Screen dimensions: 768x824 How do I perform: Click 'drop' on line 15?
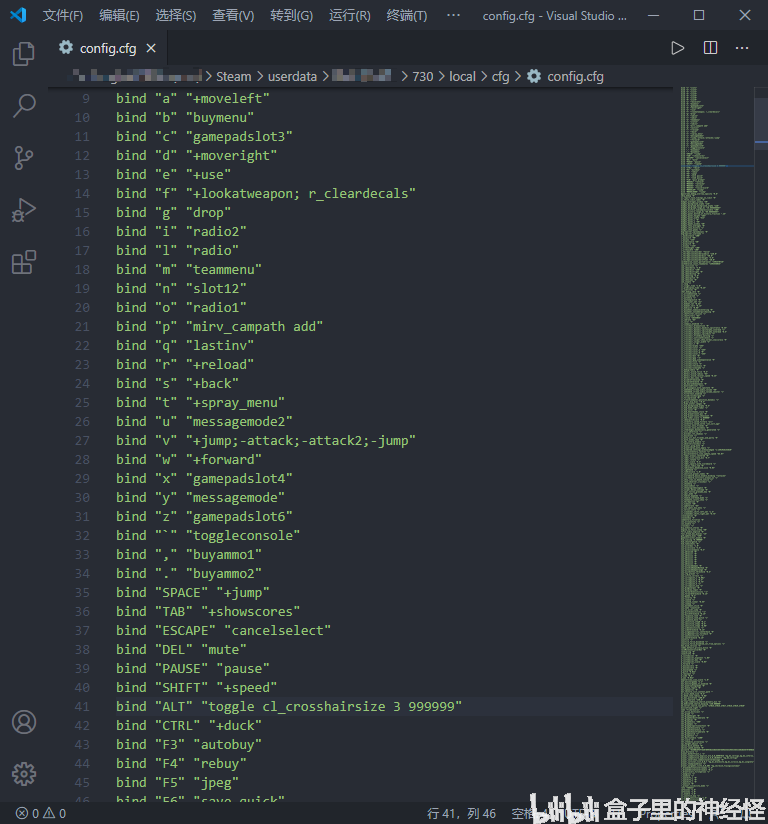click(208, 212)
